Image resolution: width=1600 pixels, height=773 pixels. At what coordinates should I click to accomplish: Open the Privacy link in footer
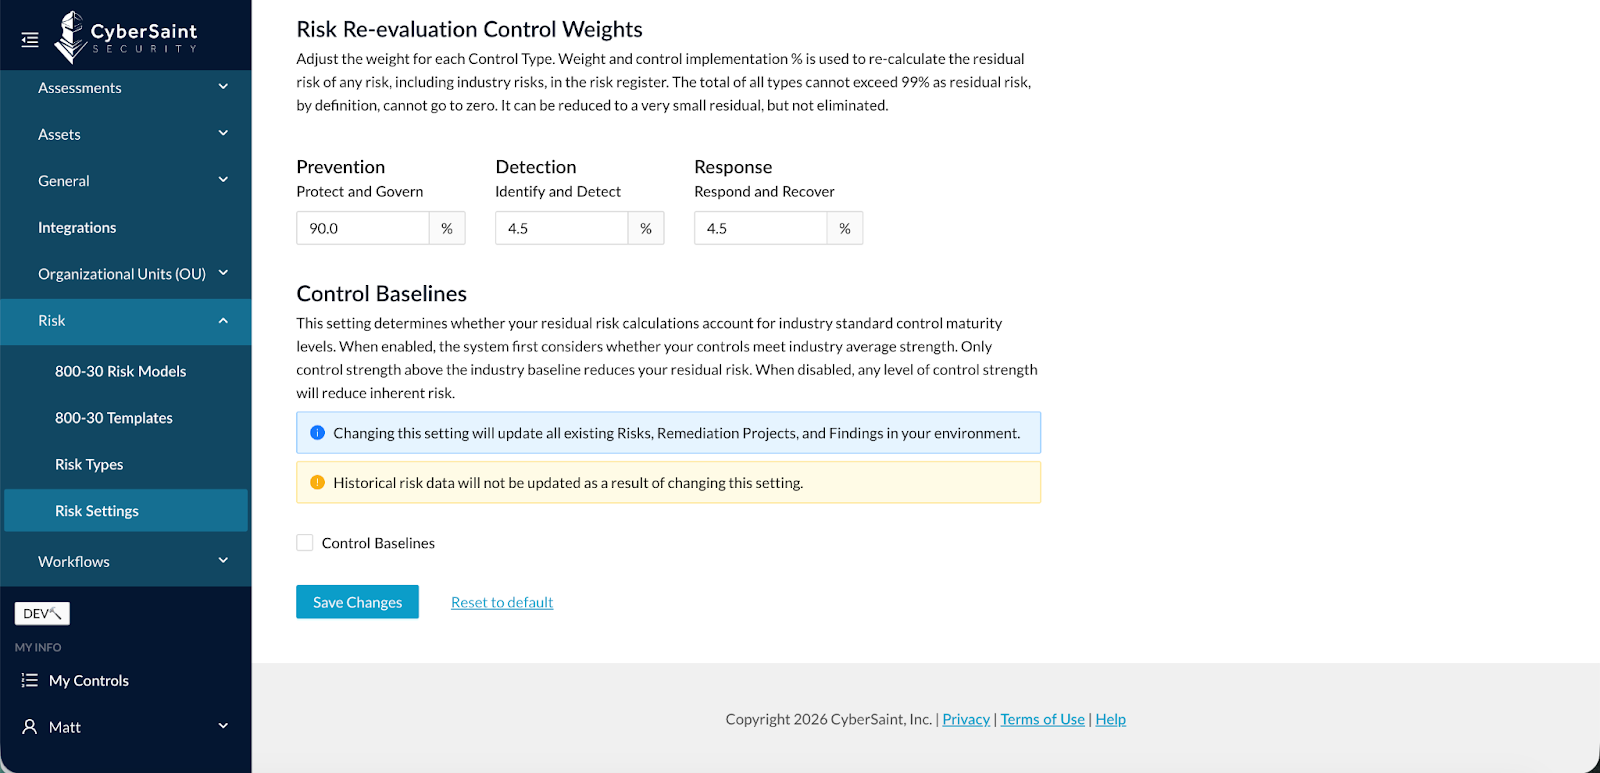[x=966, y=719]
